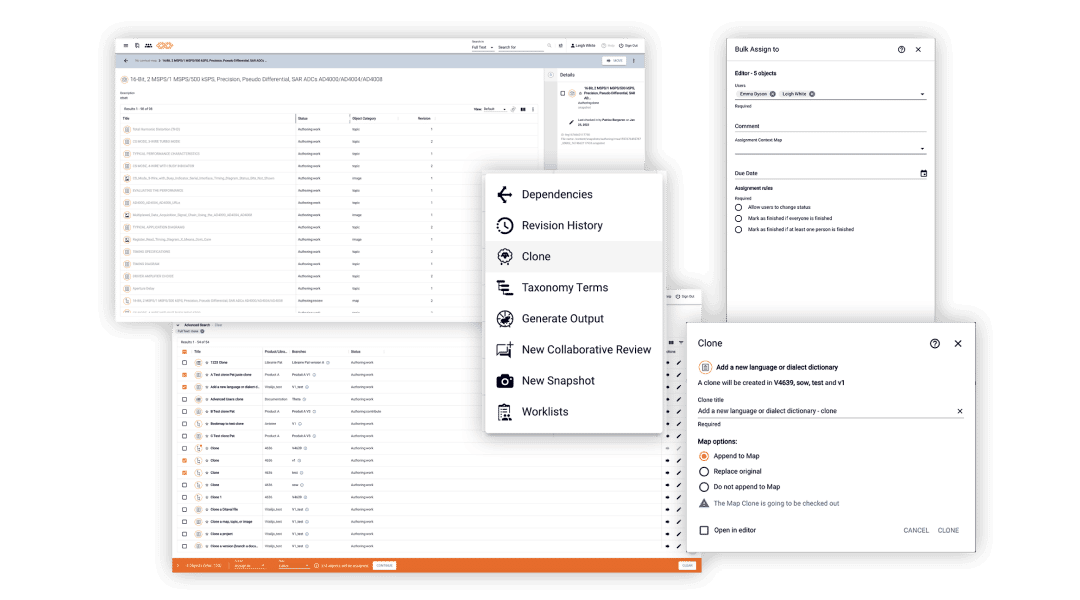This screenshot has height=600, width=1080.
Task: Open help in Bulk Assign dialog
Action: coord(901,49)
